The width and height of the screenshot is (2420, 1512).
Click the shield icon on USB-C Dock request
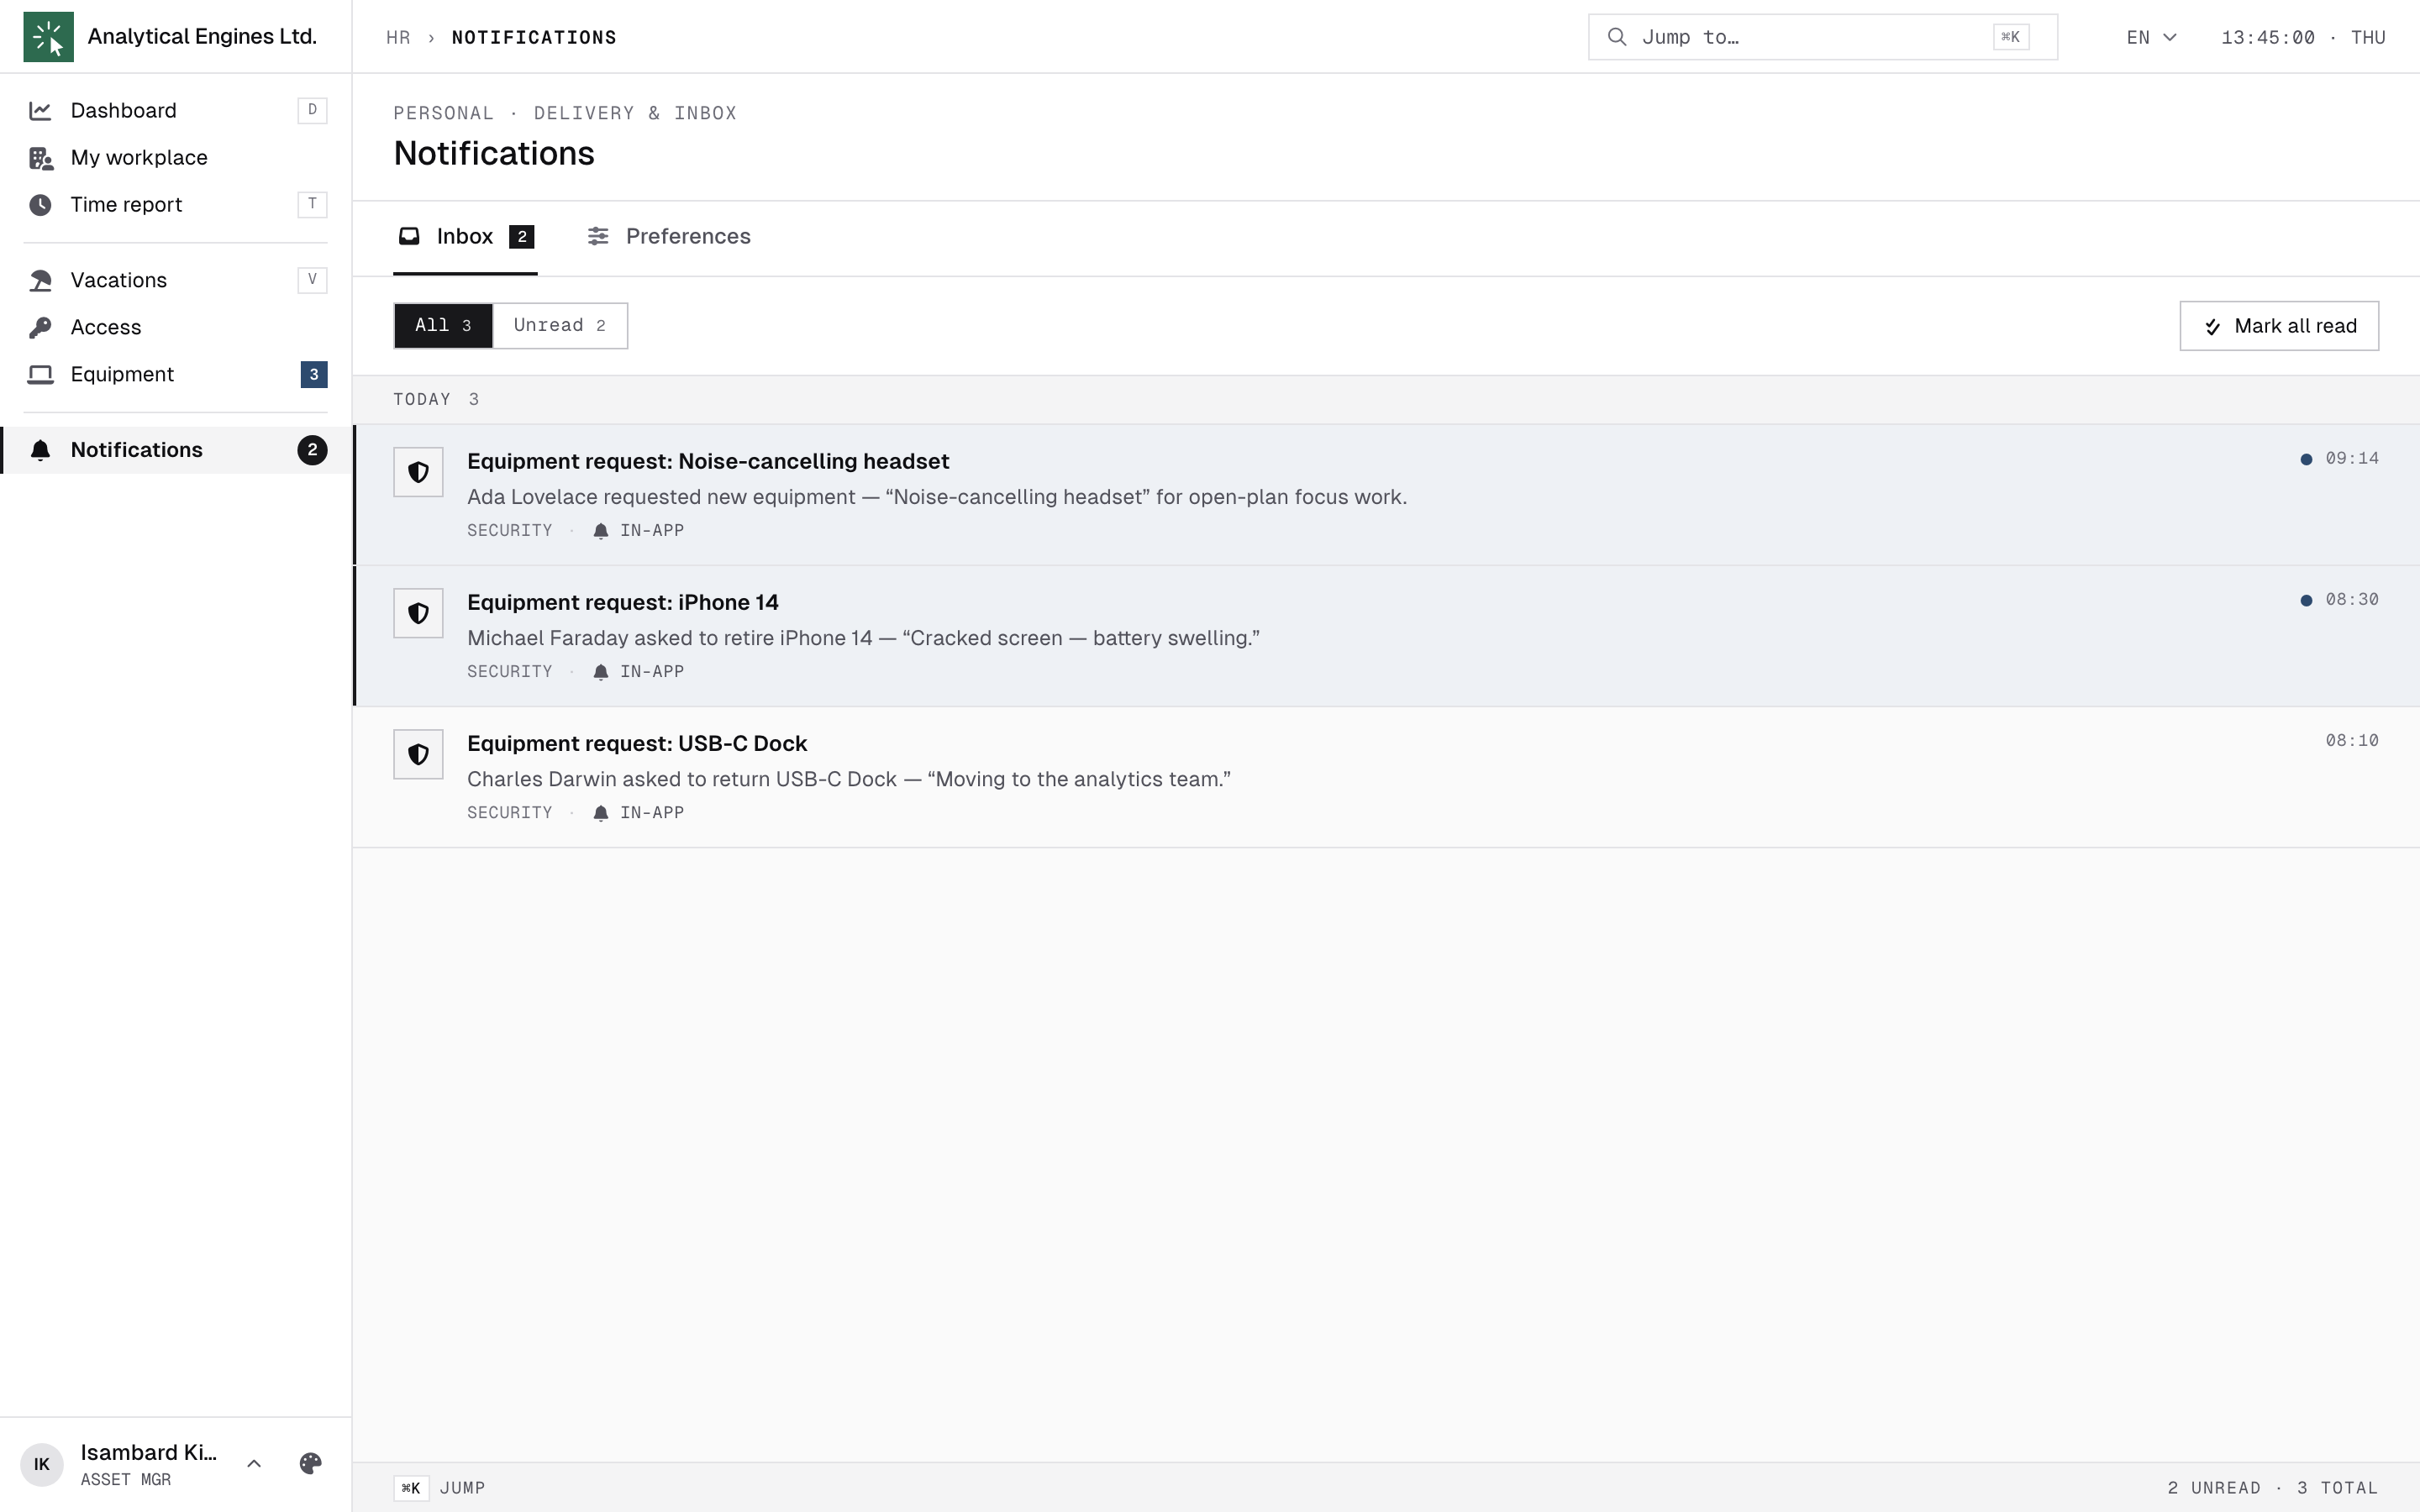point(418,754)
